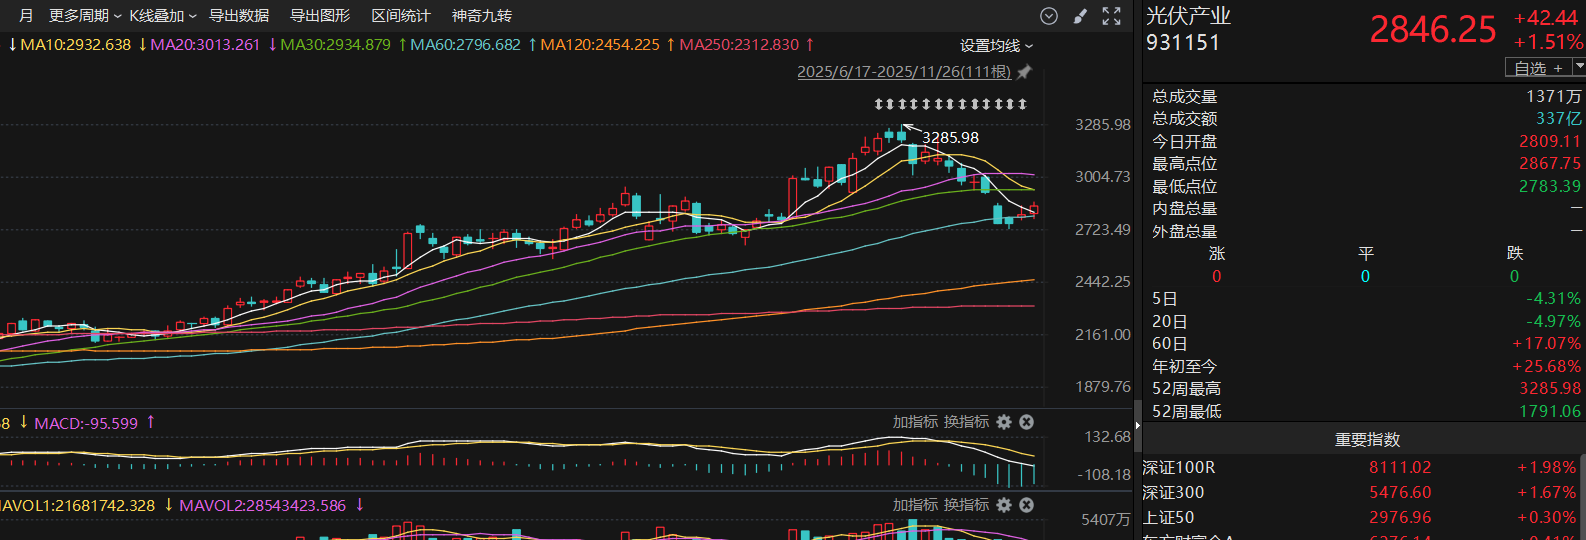This screenshot has height=540, width=1586.
Task: Click 光伏产业 index name
Action: tap(1188, 16)
